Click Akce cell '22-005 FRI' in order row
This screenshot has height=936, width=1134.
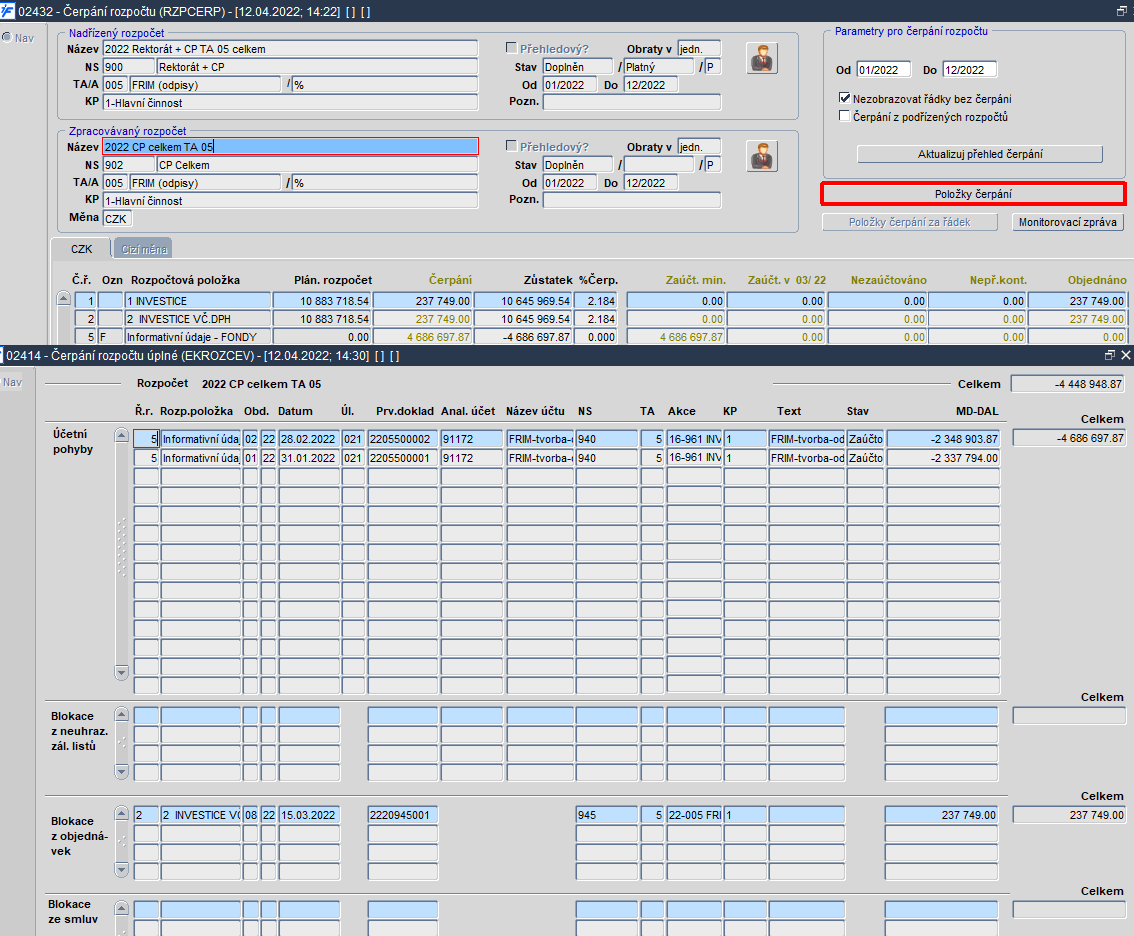click(x=694, y=814)
